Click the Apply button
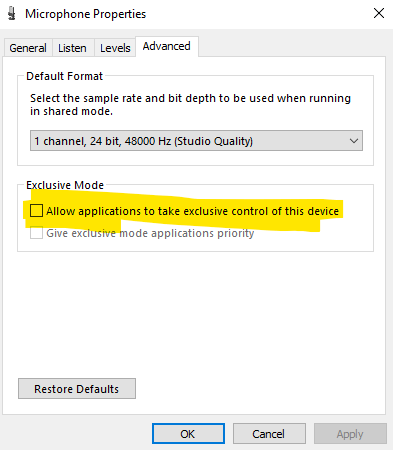 tap(350, 434)
